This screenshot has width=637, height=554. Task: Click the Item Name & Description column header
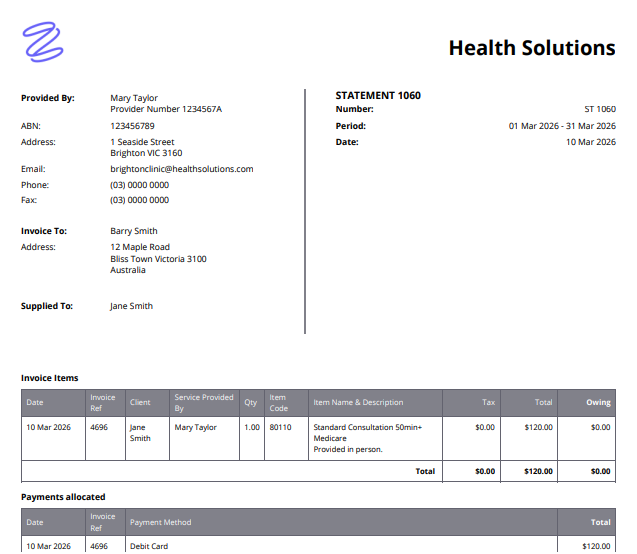click(x=358, y=403)
